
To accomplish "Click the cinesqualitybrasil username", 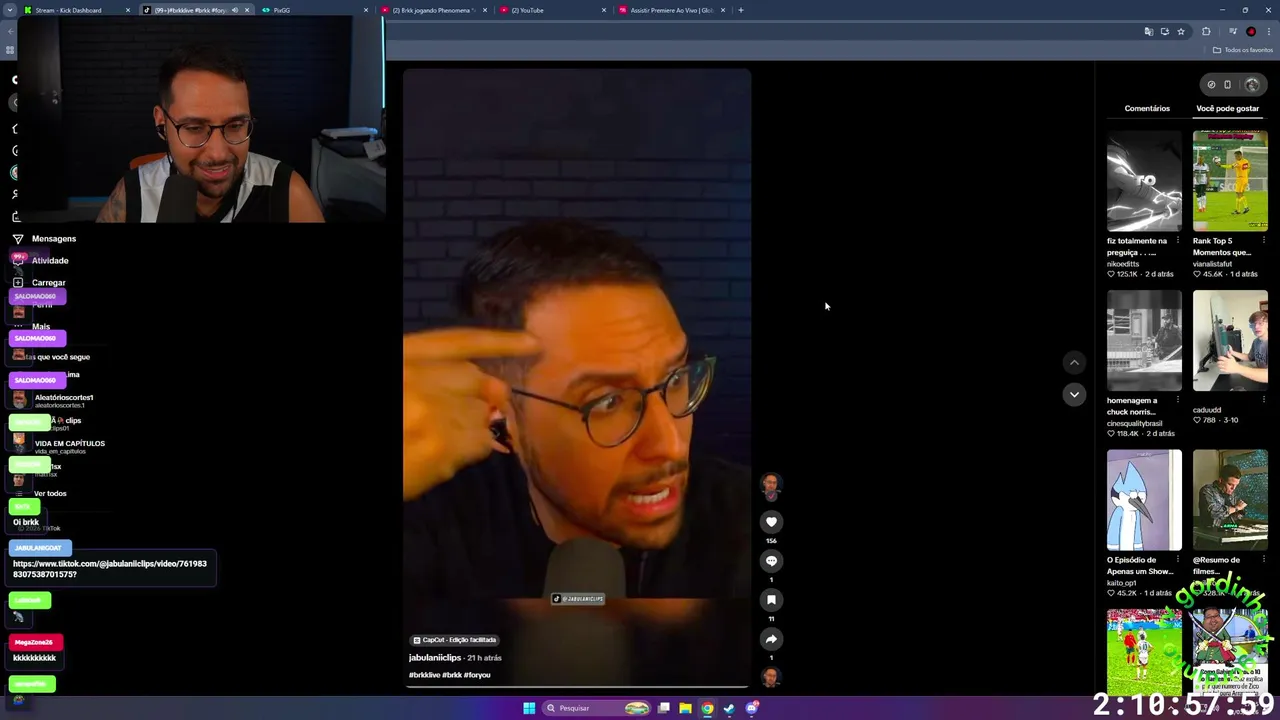I will point(1134,423).
